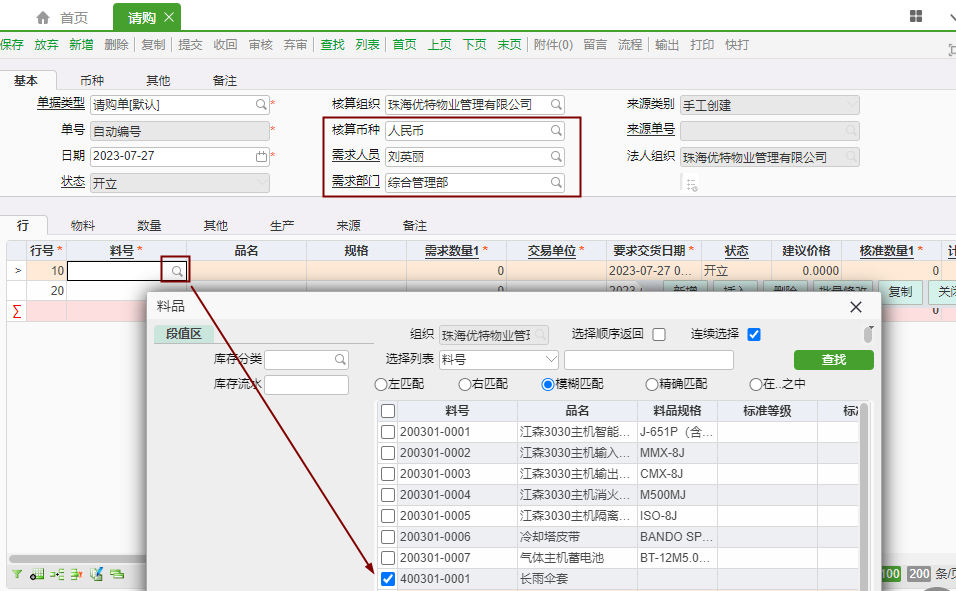Click magnifier in 需求部门 field
This screenshot has height=591, width=956.
(555, 183)
